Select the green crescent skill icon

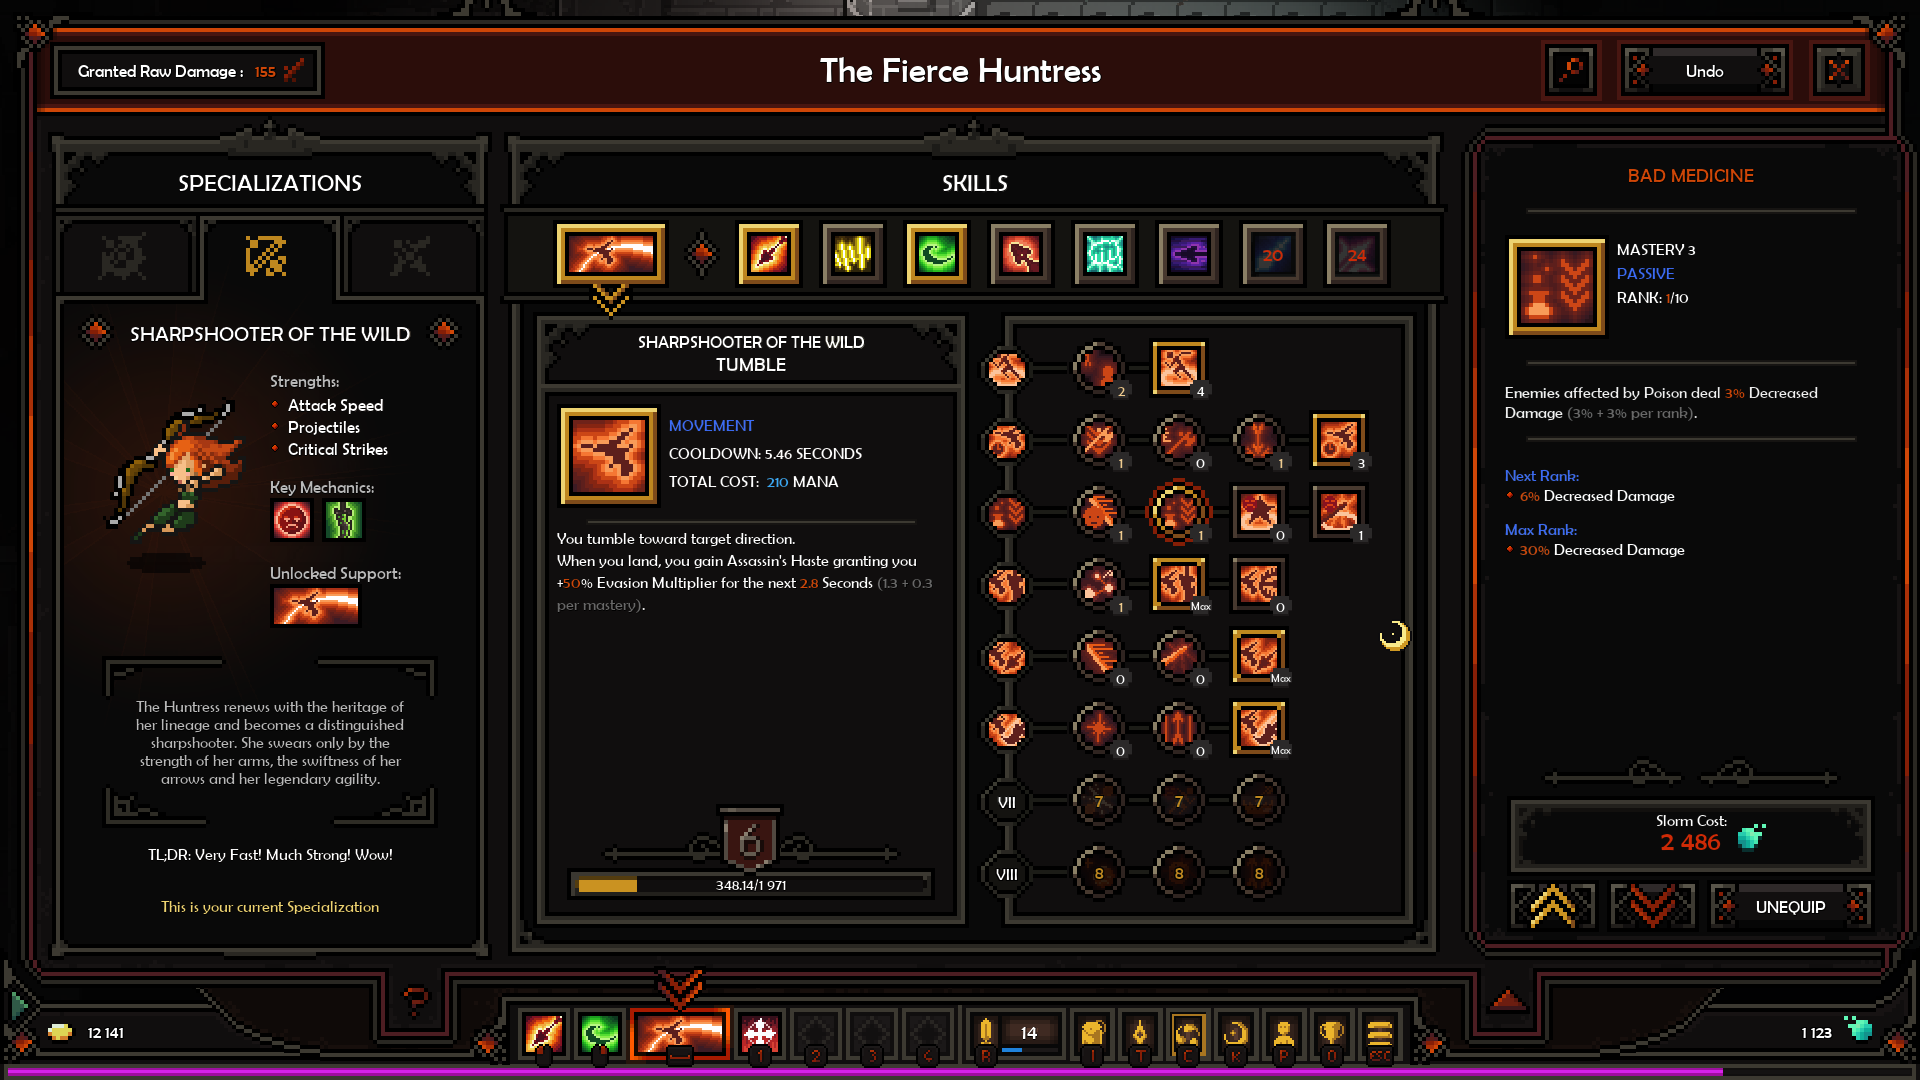936,255
